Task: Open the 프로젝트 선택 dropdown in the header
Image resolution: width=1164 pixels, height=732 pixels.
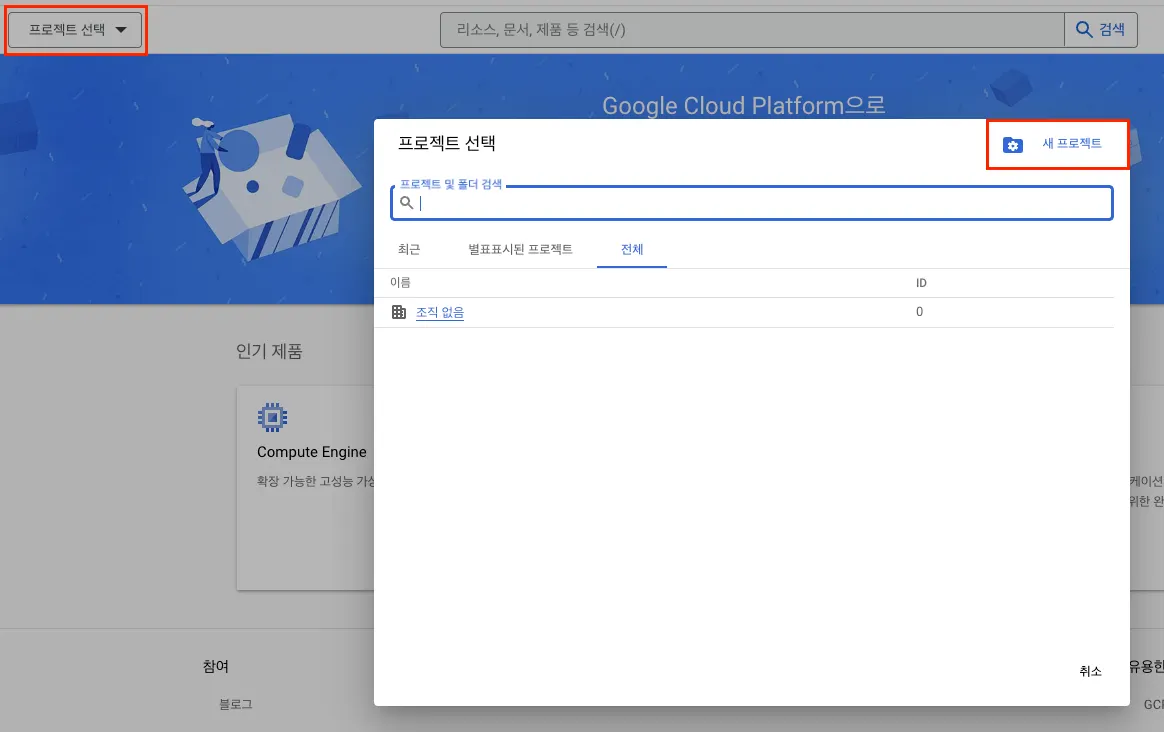Action: click(x=75, y=30)
